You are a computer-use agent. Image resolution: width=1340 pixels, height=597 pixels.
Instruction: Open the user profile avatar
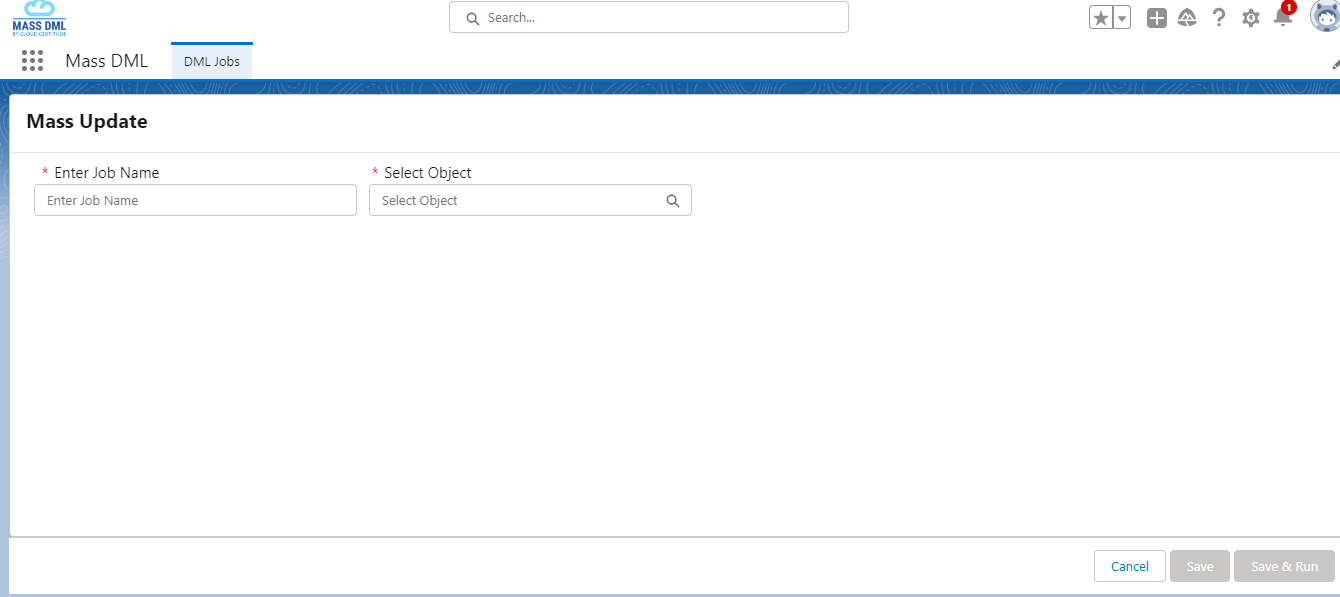[x=1325, y=17]
